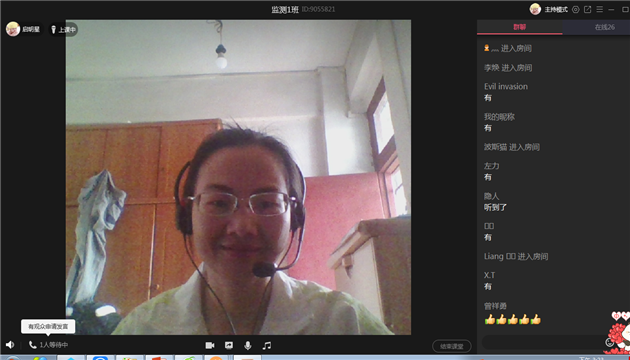
Task: Mute the microphone icon
Action: tap(248, 346)
